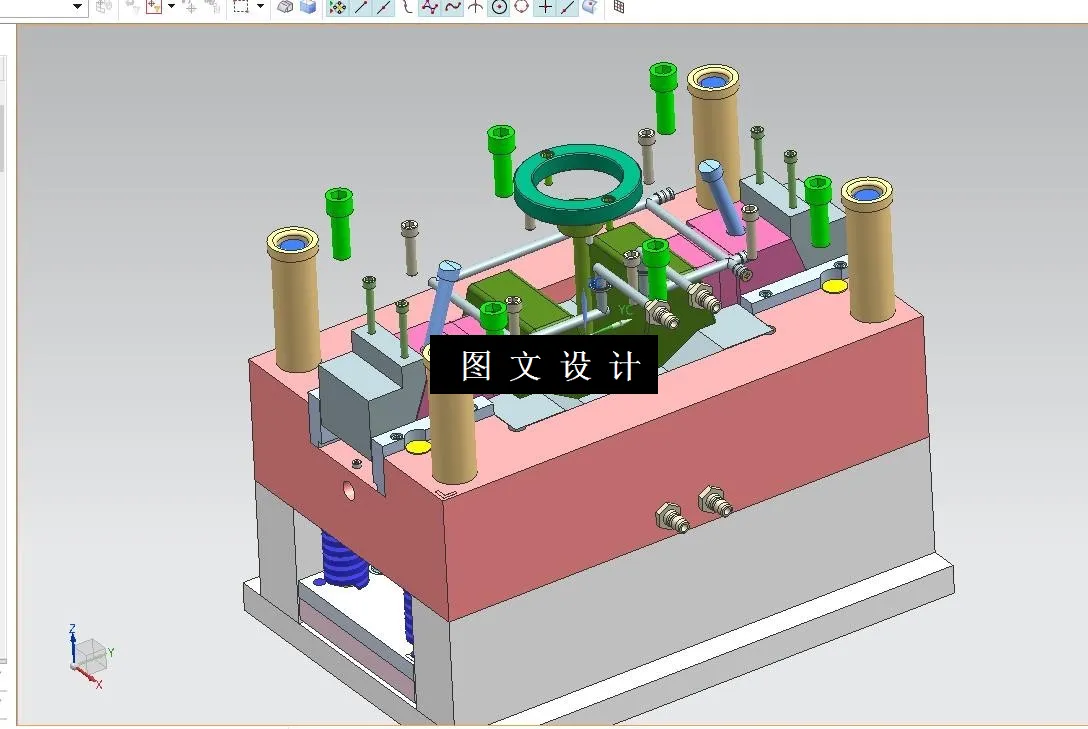Click the Point on Curve snap icon

pyautogui.click(x=452, y=7)
